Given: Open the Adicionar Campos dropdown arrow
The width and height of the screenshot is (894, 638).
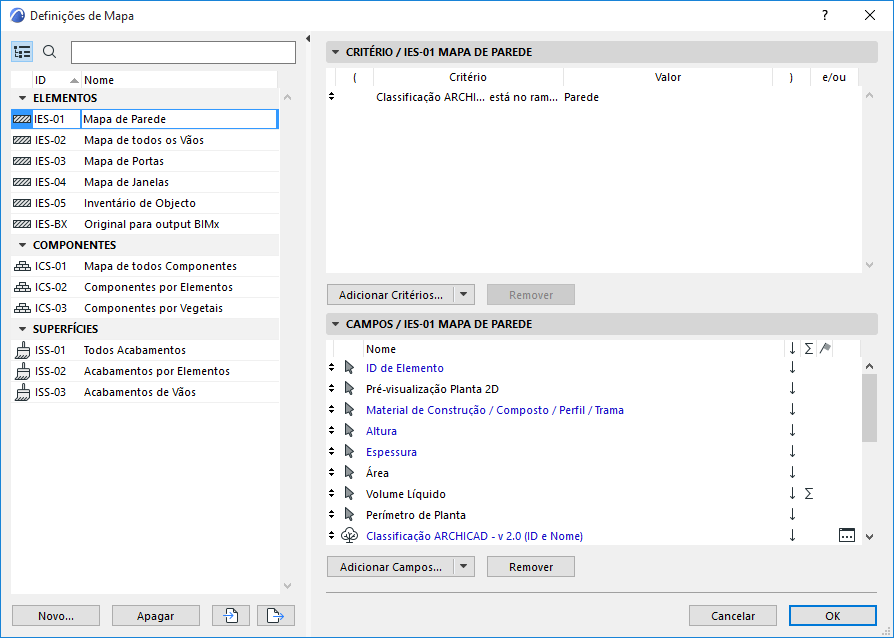Looking at the screenshot, I should tap(464, 567).
